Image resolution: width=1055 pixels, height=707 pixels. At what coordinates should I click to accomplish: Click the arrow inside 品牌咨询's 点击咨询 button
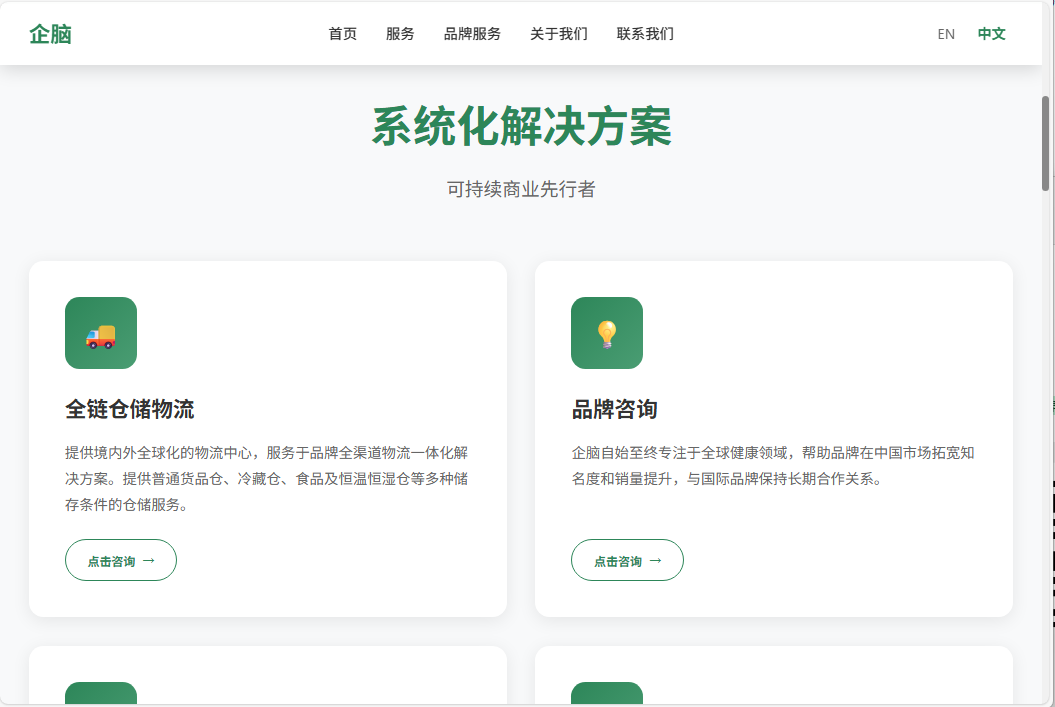(x=656, y=561)
